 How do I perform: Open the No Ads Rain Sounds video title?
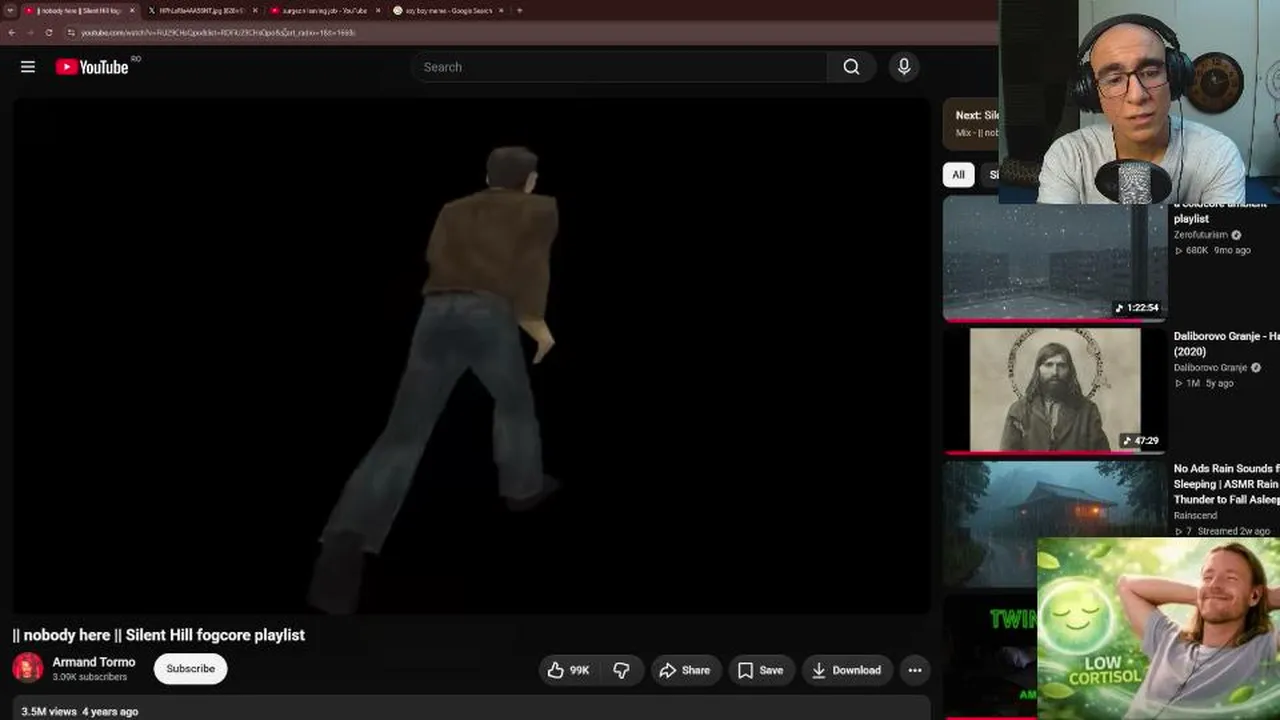tap(1227, 484)
